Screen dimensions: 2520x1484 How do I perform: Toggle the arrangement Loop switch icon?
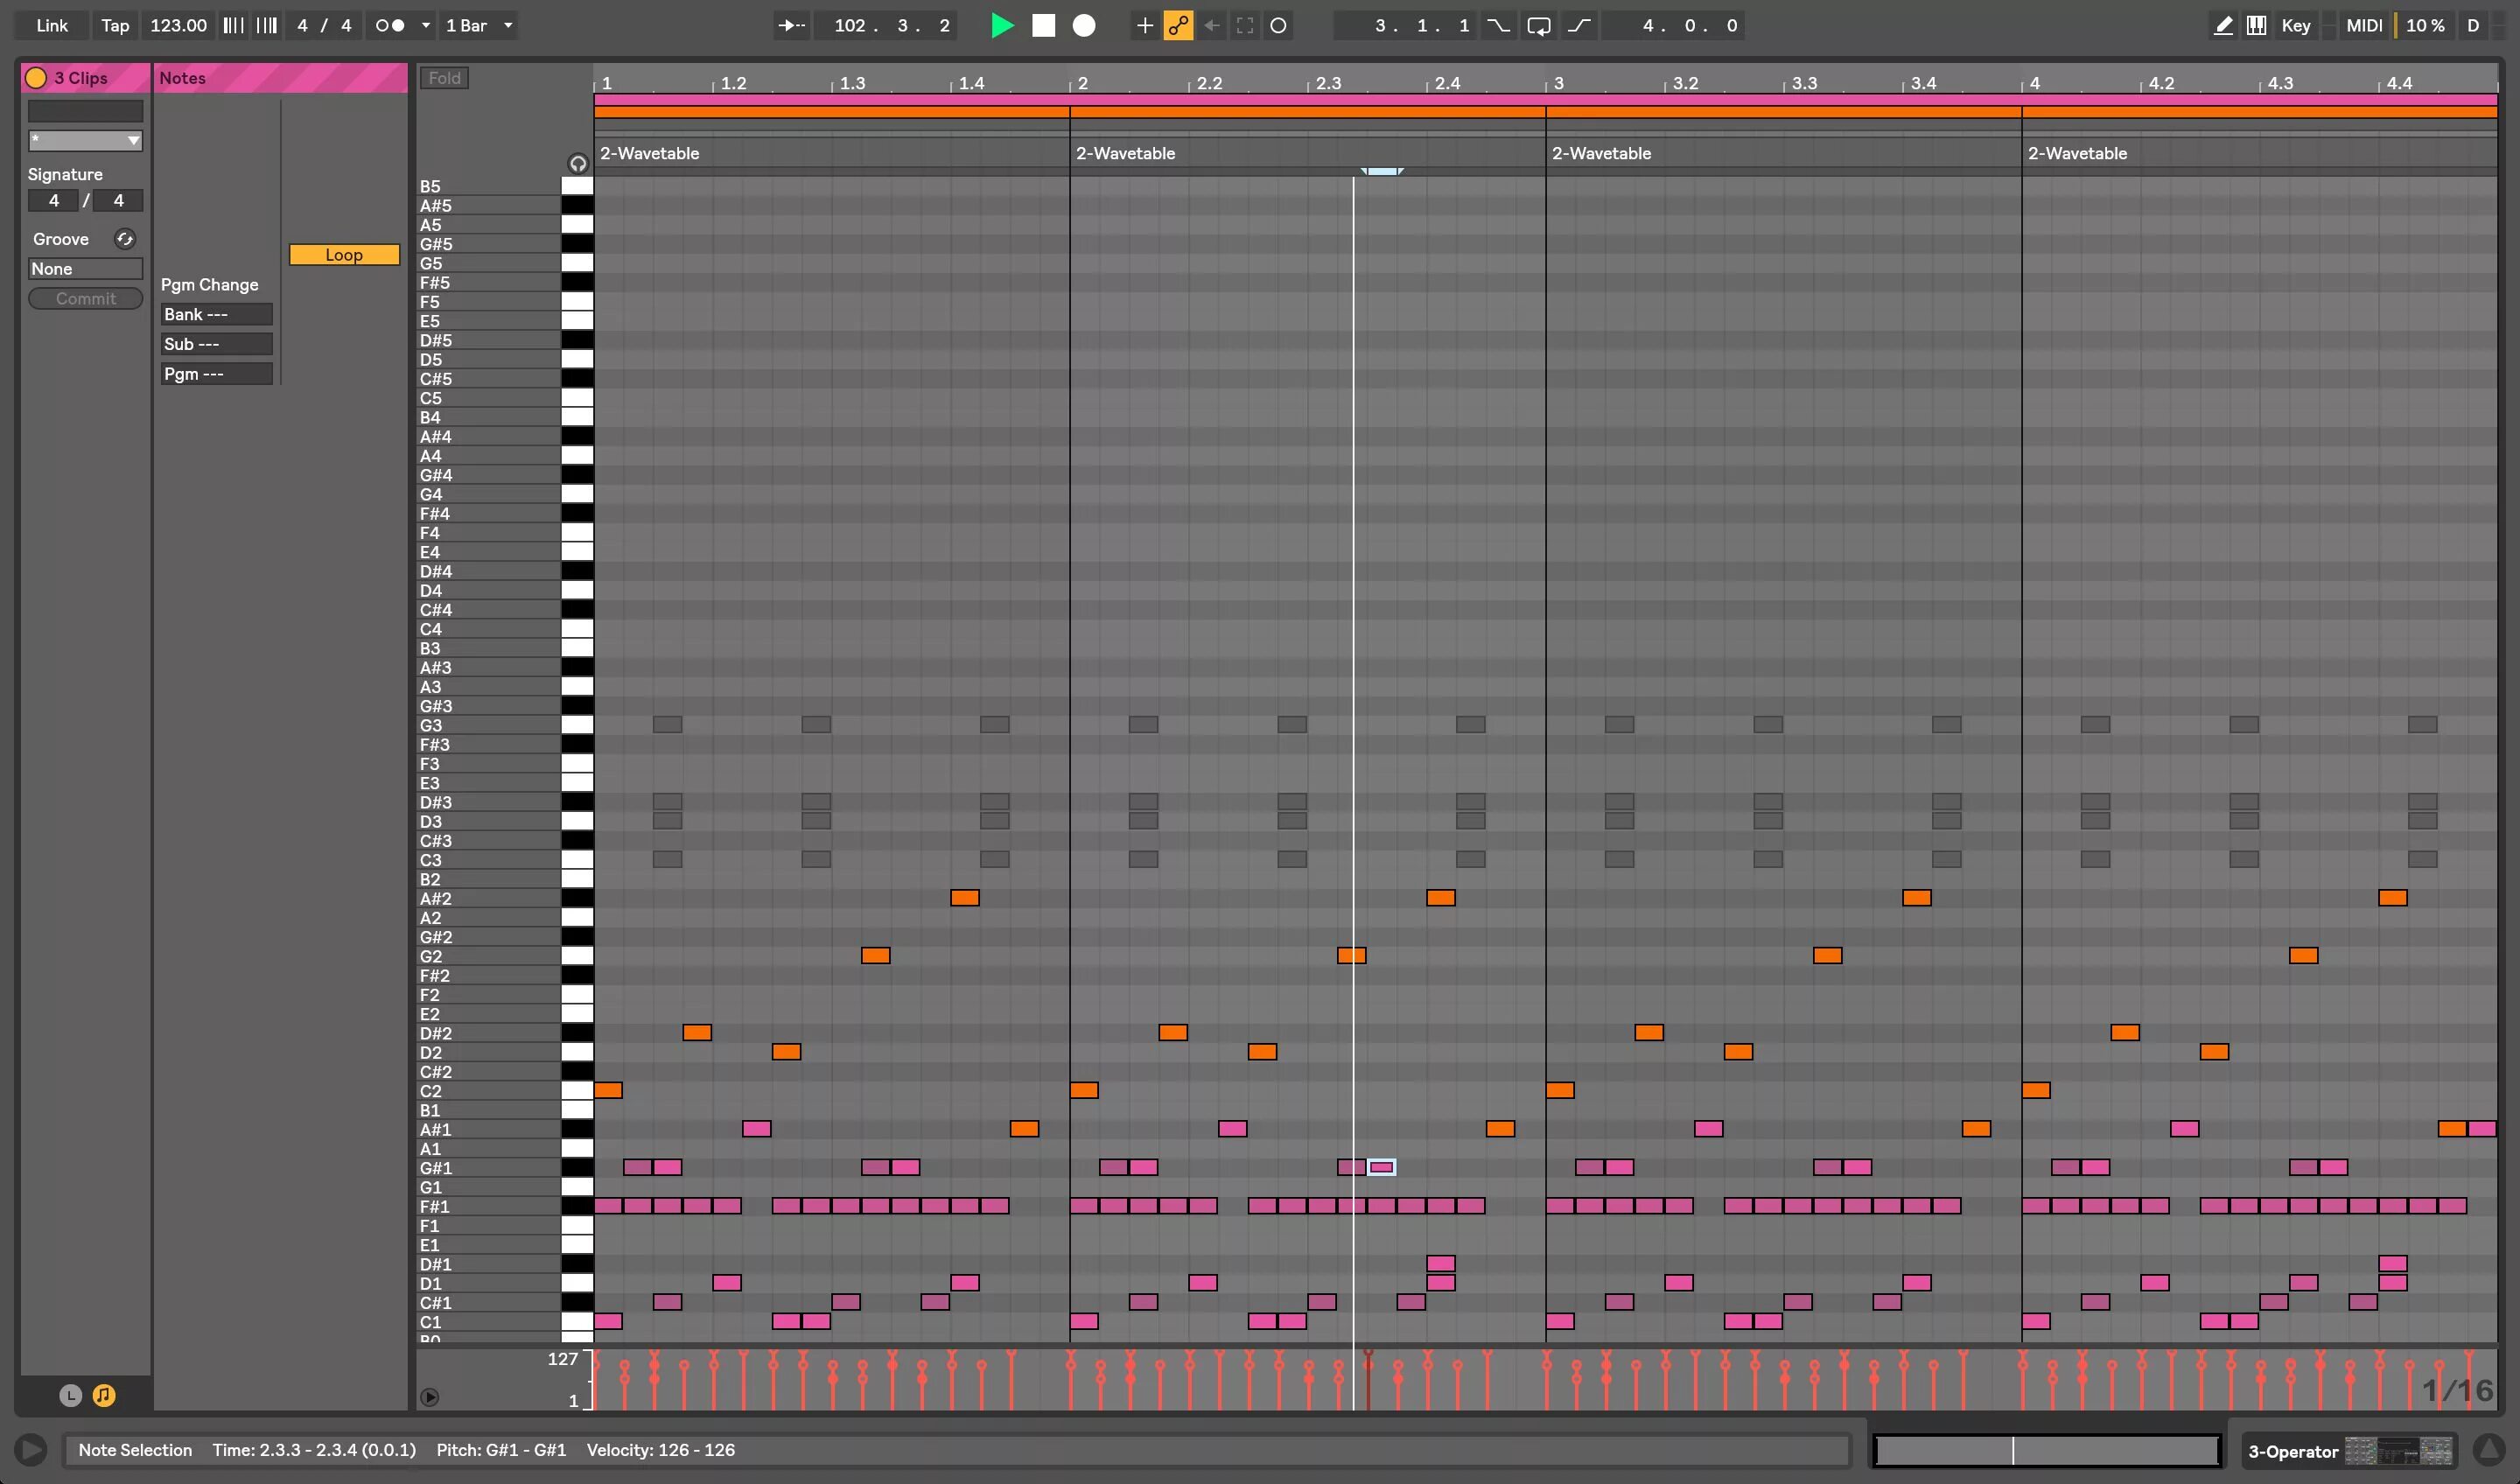[1539, 25]
